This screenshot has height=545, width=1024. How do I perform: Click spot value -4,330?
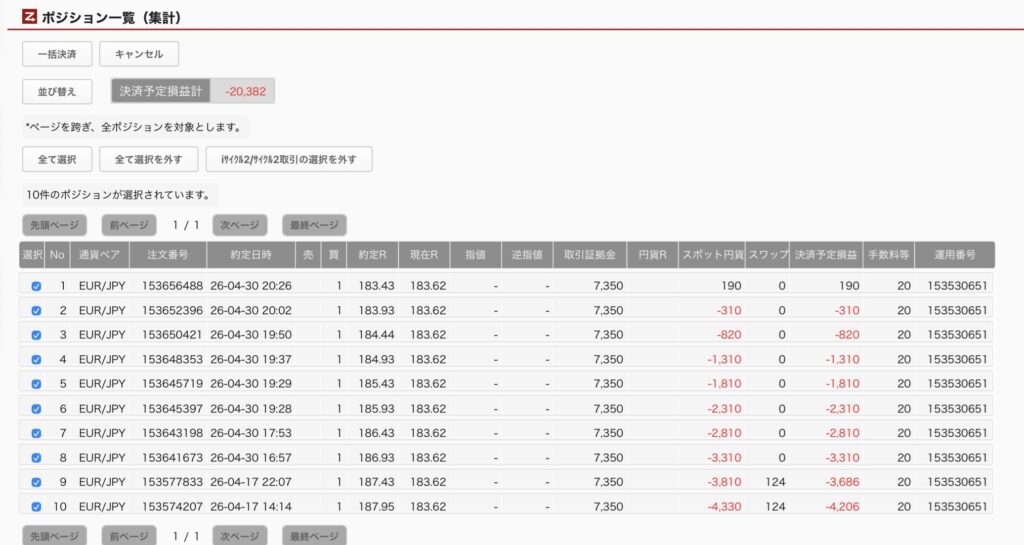[x=724, y=506]
